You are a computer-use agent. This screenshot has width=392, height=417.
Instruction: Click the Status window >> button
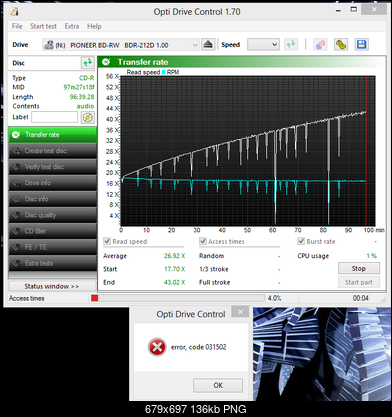pyautogui.click(x=52, y=286)
